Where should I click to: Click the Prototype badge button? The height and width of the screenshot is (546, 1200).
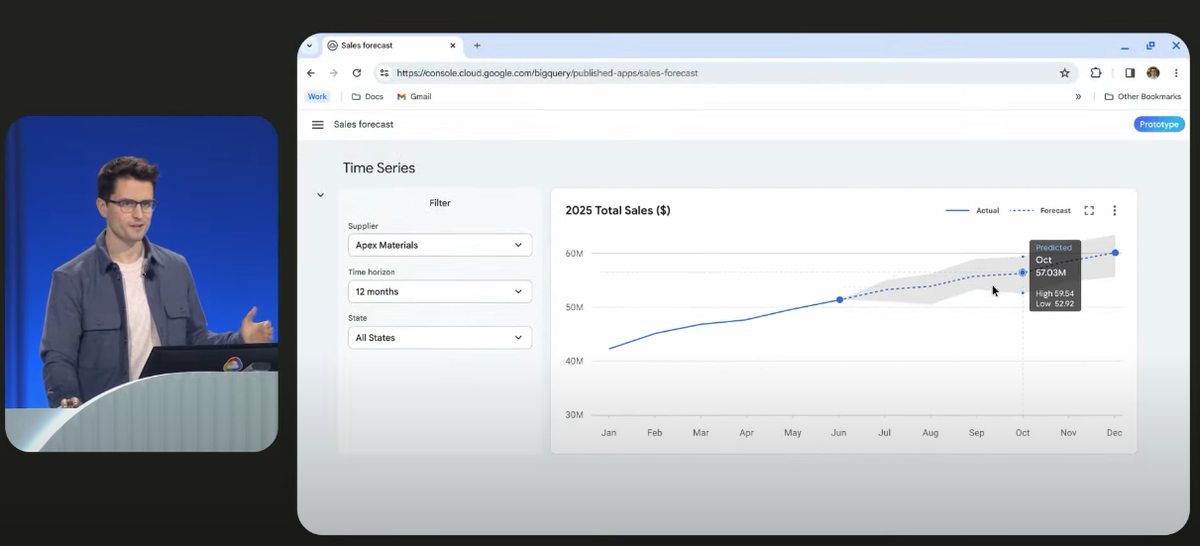(1159, 125)
